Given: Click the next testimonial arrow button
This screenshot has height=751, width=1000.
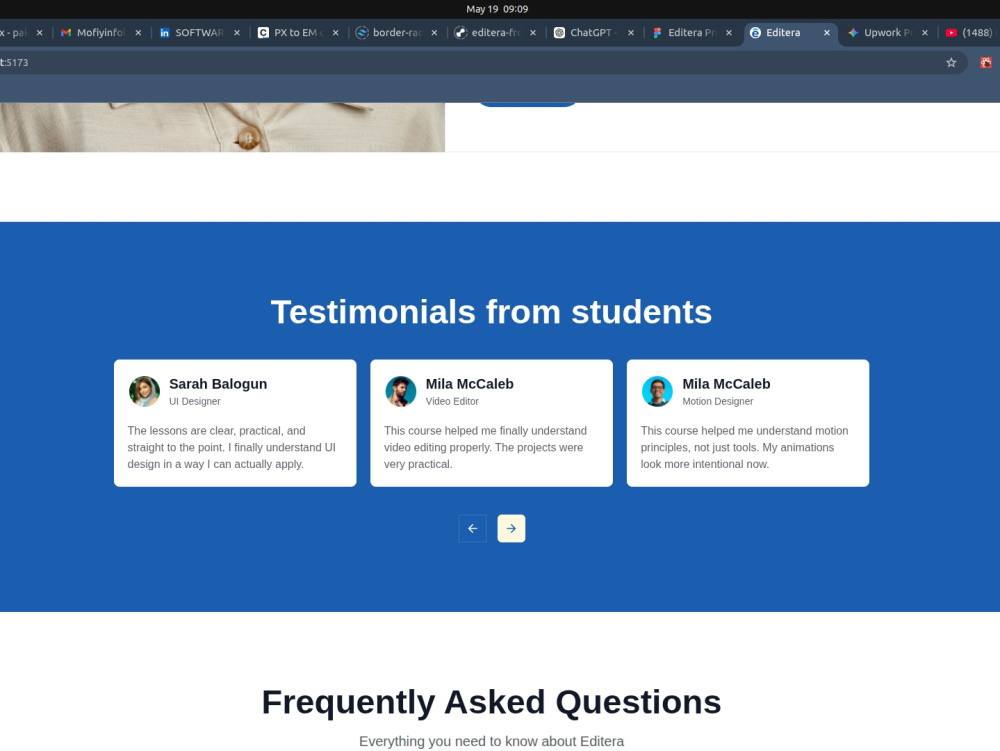Looking at the screenshot, I should coord(511,529).
